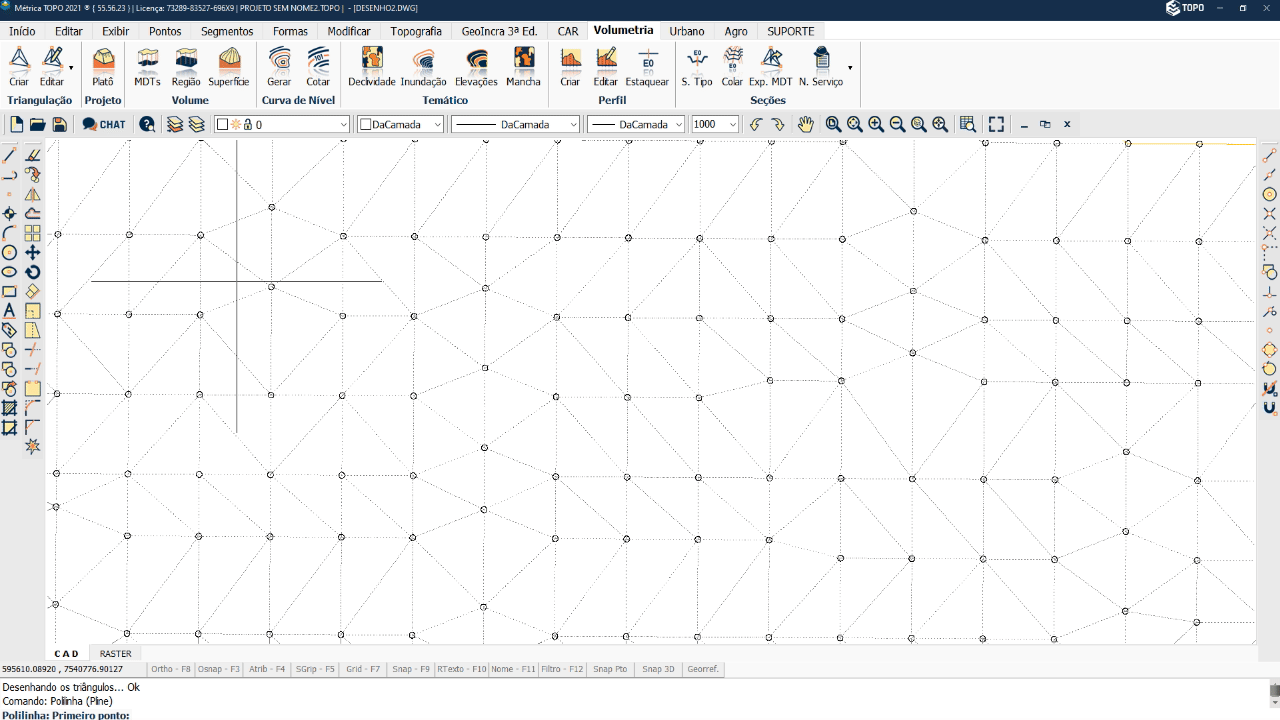
Task: Open the scale 1000 dropdown
Action: pyautogui.click(x=732, y=125)
